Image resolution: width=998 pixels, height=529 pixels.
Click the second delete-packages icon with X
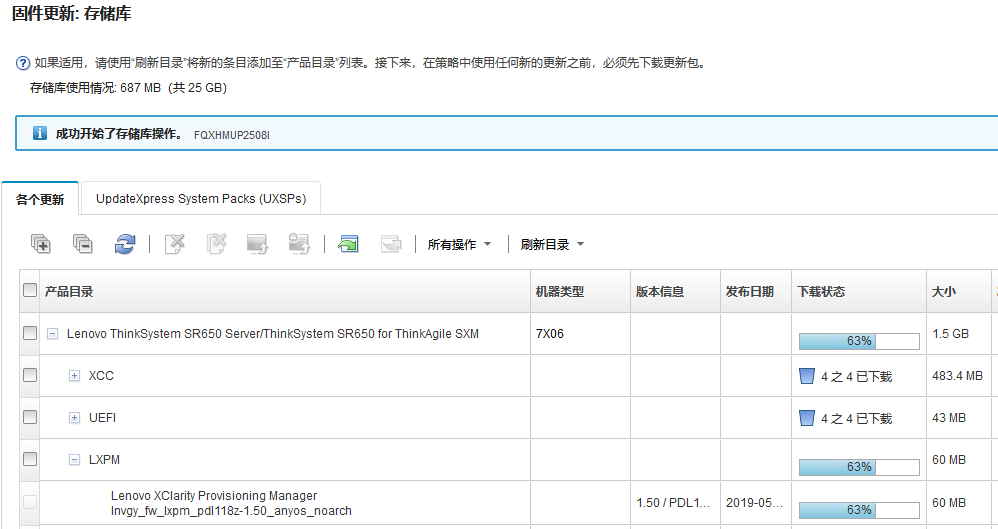pos(216,244)
